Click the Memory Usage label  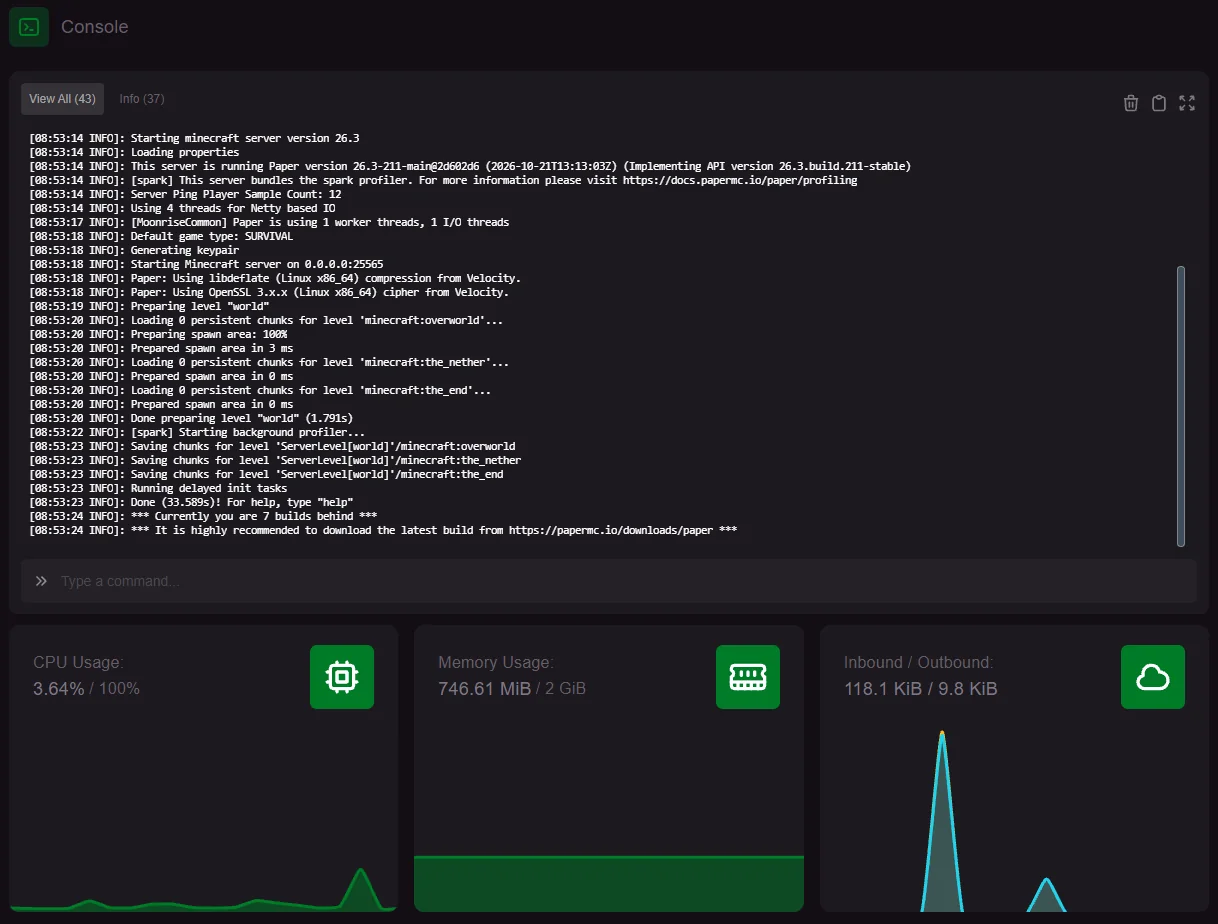[x=496, y=662]
